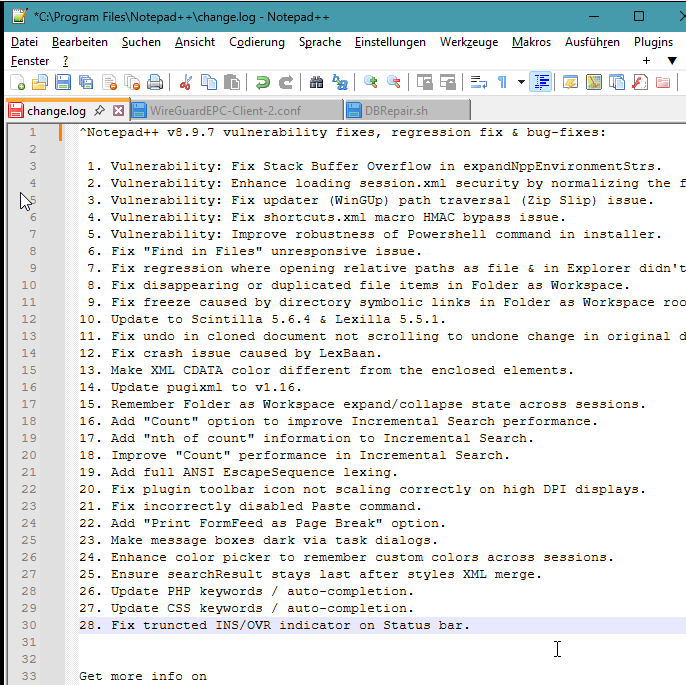Image resolution: width=686 pixels, height=685 pixels.
Task: Open the Document Map toolbar icon
Action: [594, 82]
